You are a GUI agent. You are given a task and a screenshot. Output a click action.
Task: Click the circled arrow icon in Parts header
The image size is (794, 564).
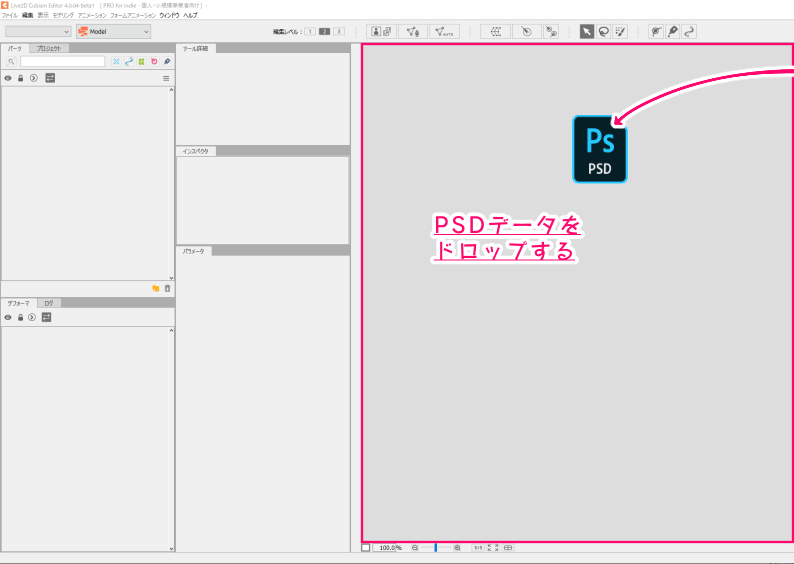[34, 78]
